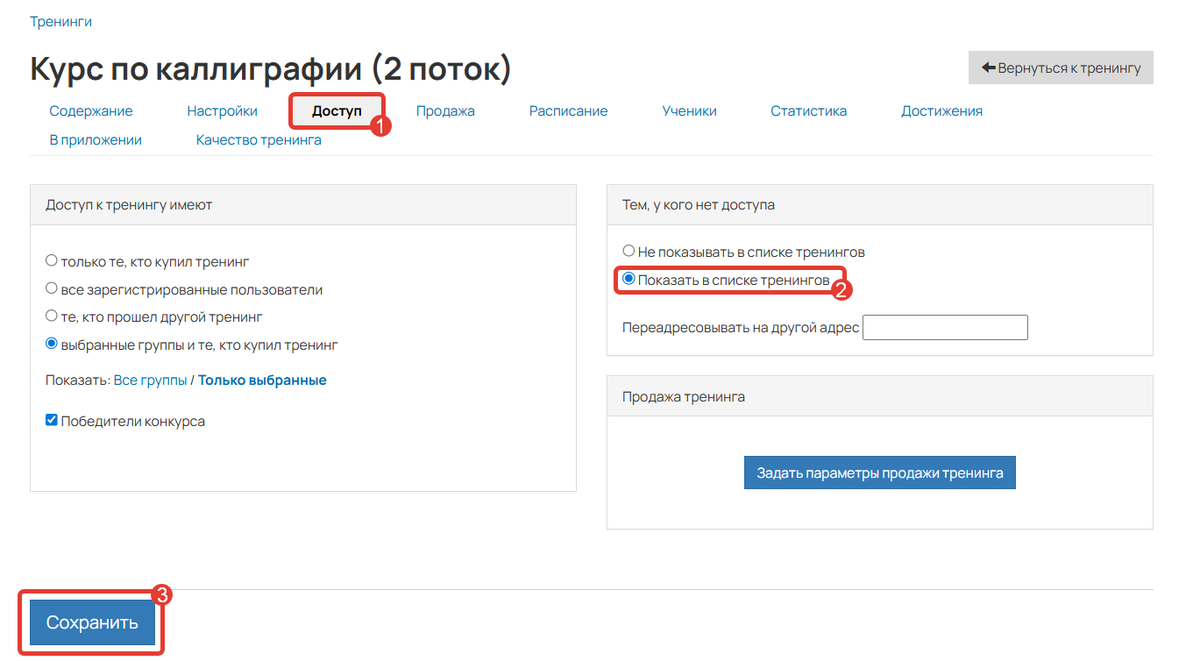Enable 'выбранные группы и те, кто купил тренинг'

[x=50, y=342]
